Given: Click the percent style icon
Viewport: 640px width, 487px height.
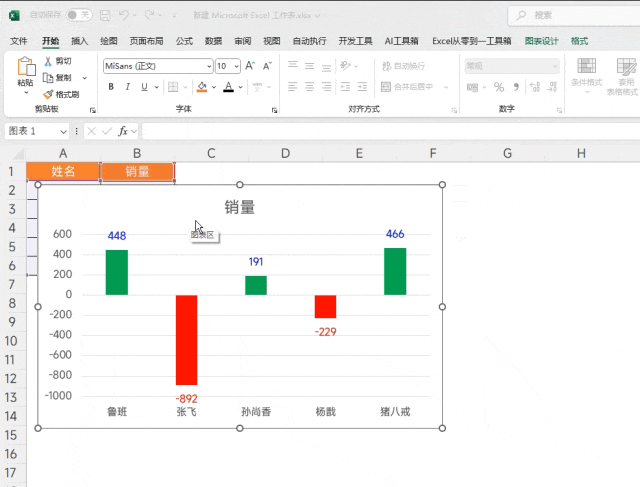Looking at the screenshot, I should (499, 87).
